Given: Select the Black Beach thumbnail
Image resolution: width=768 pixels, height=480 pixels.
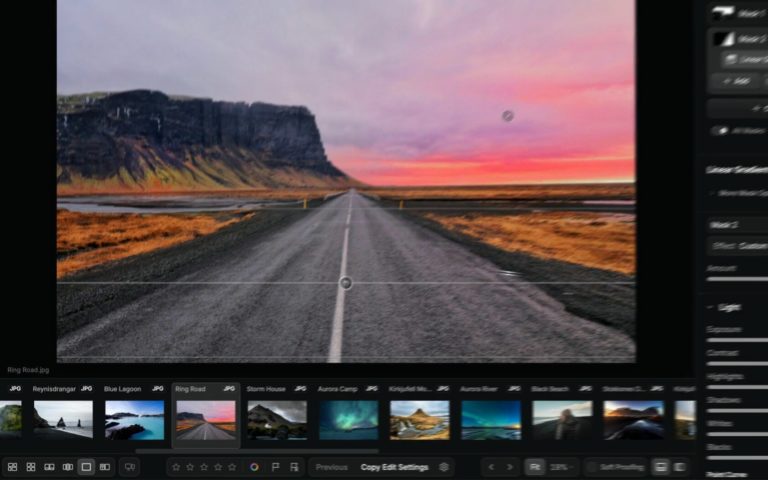Looking at the screenshot, I should tap(562, 420).
